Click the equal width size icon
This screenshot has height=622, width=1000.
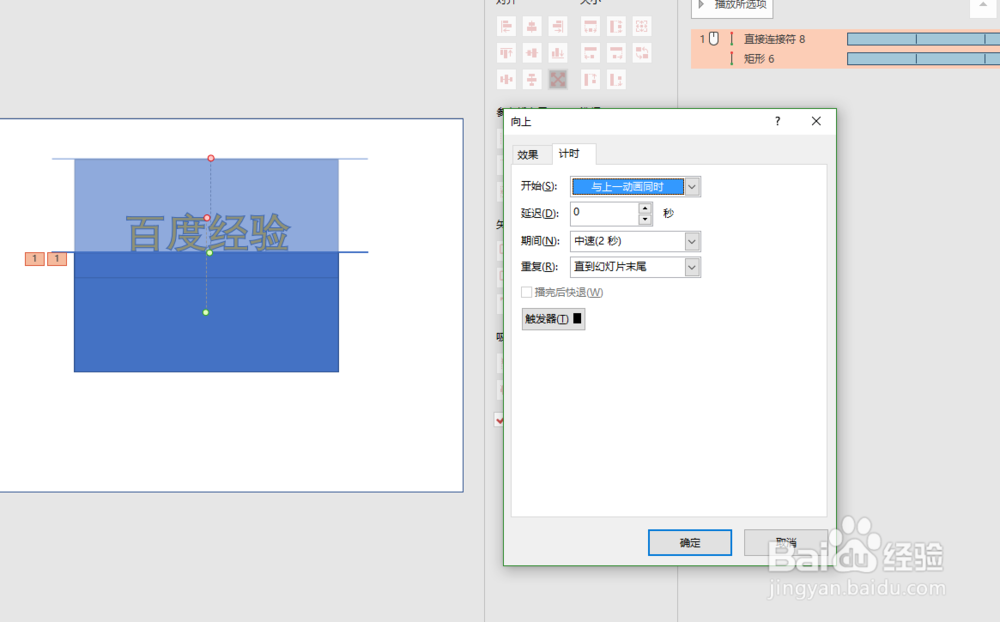point(591,26)
